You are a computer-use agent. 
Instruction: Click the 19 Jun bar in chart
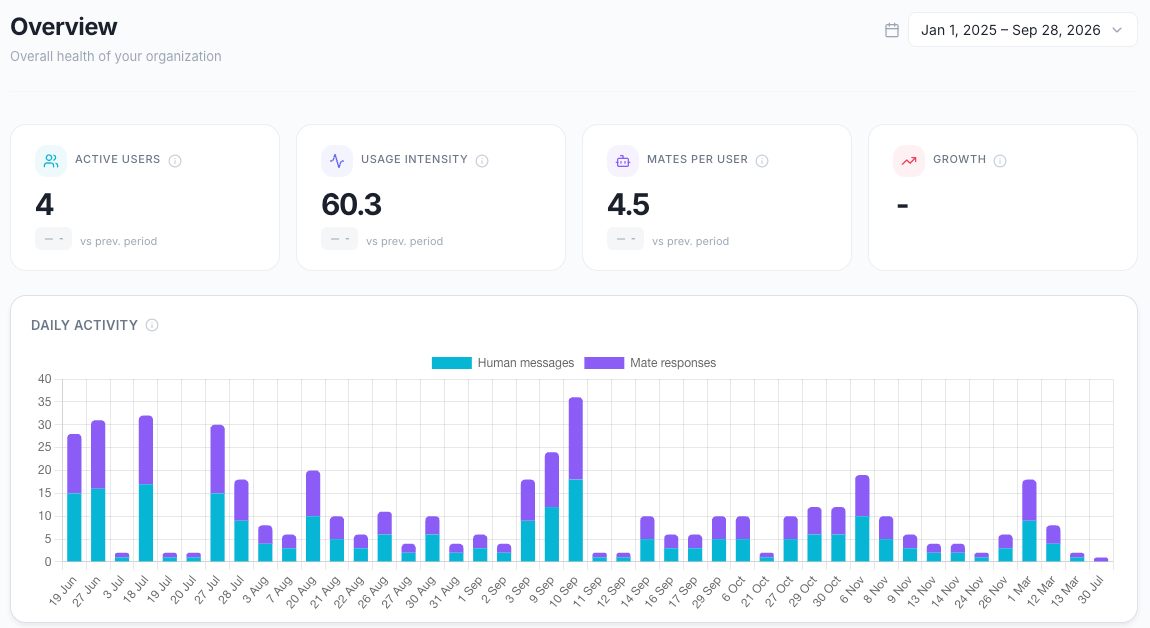pyautogui.click(x=74, y=498)
